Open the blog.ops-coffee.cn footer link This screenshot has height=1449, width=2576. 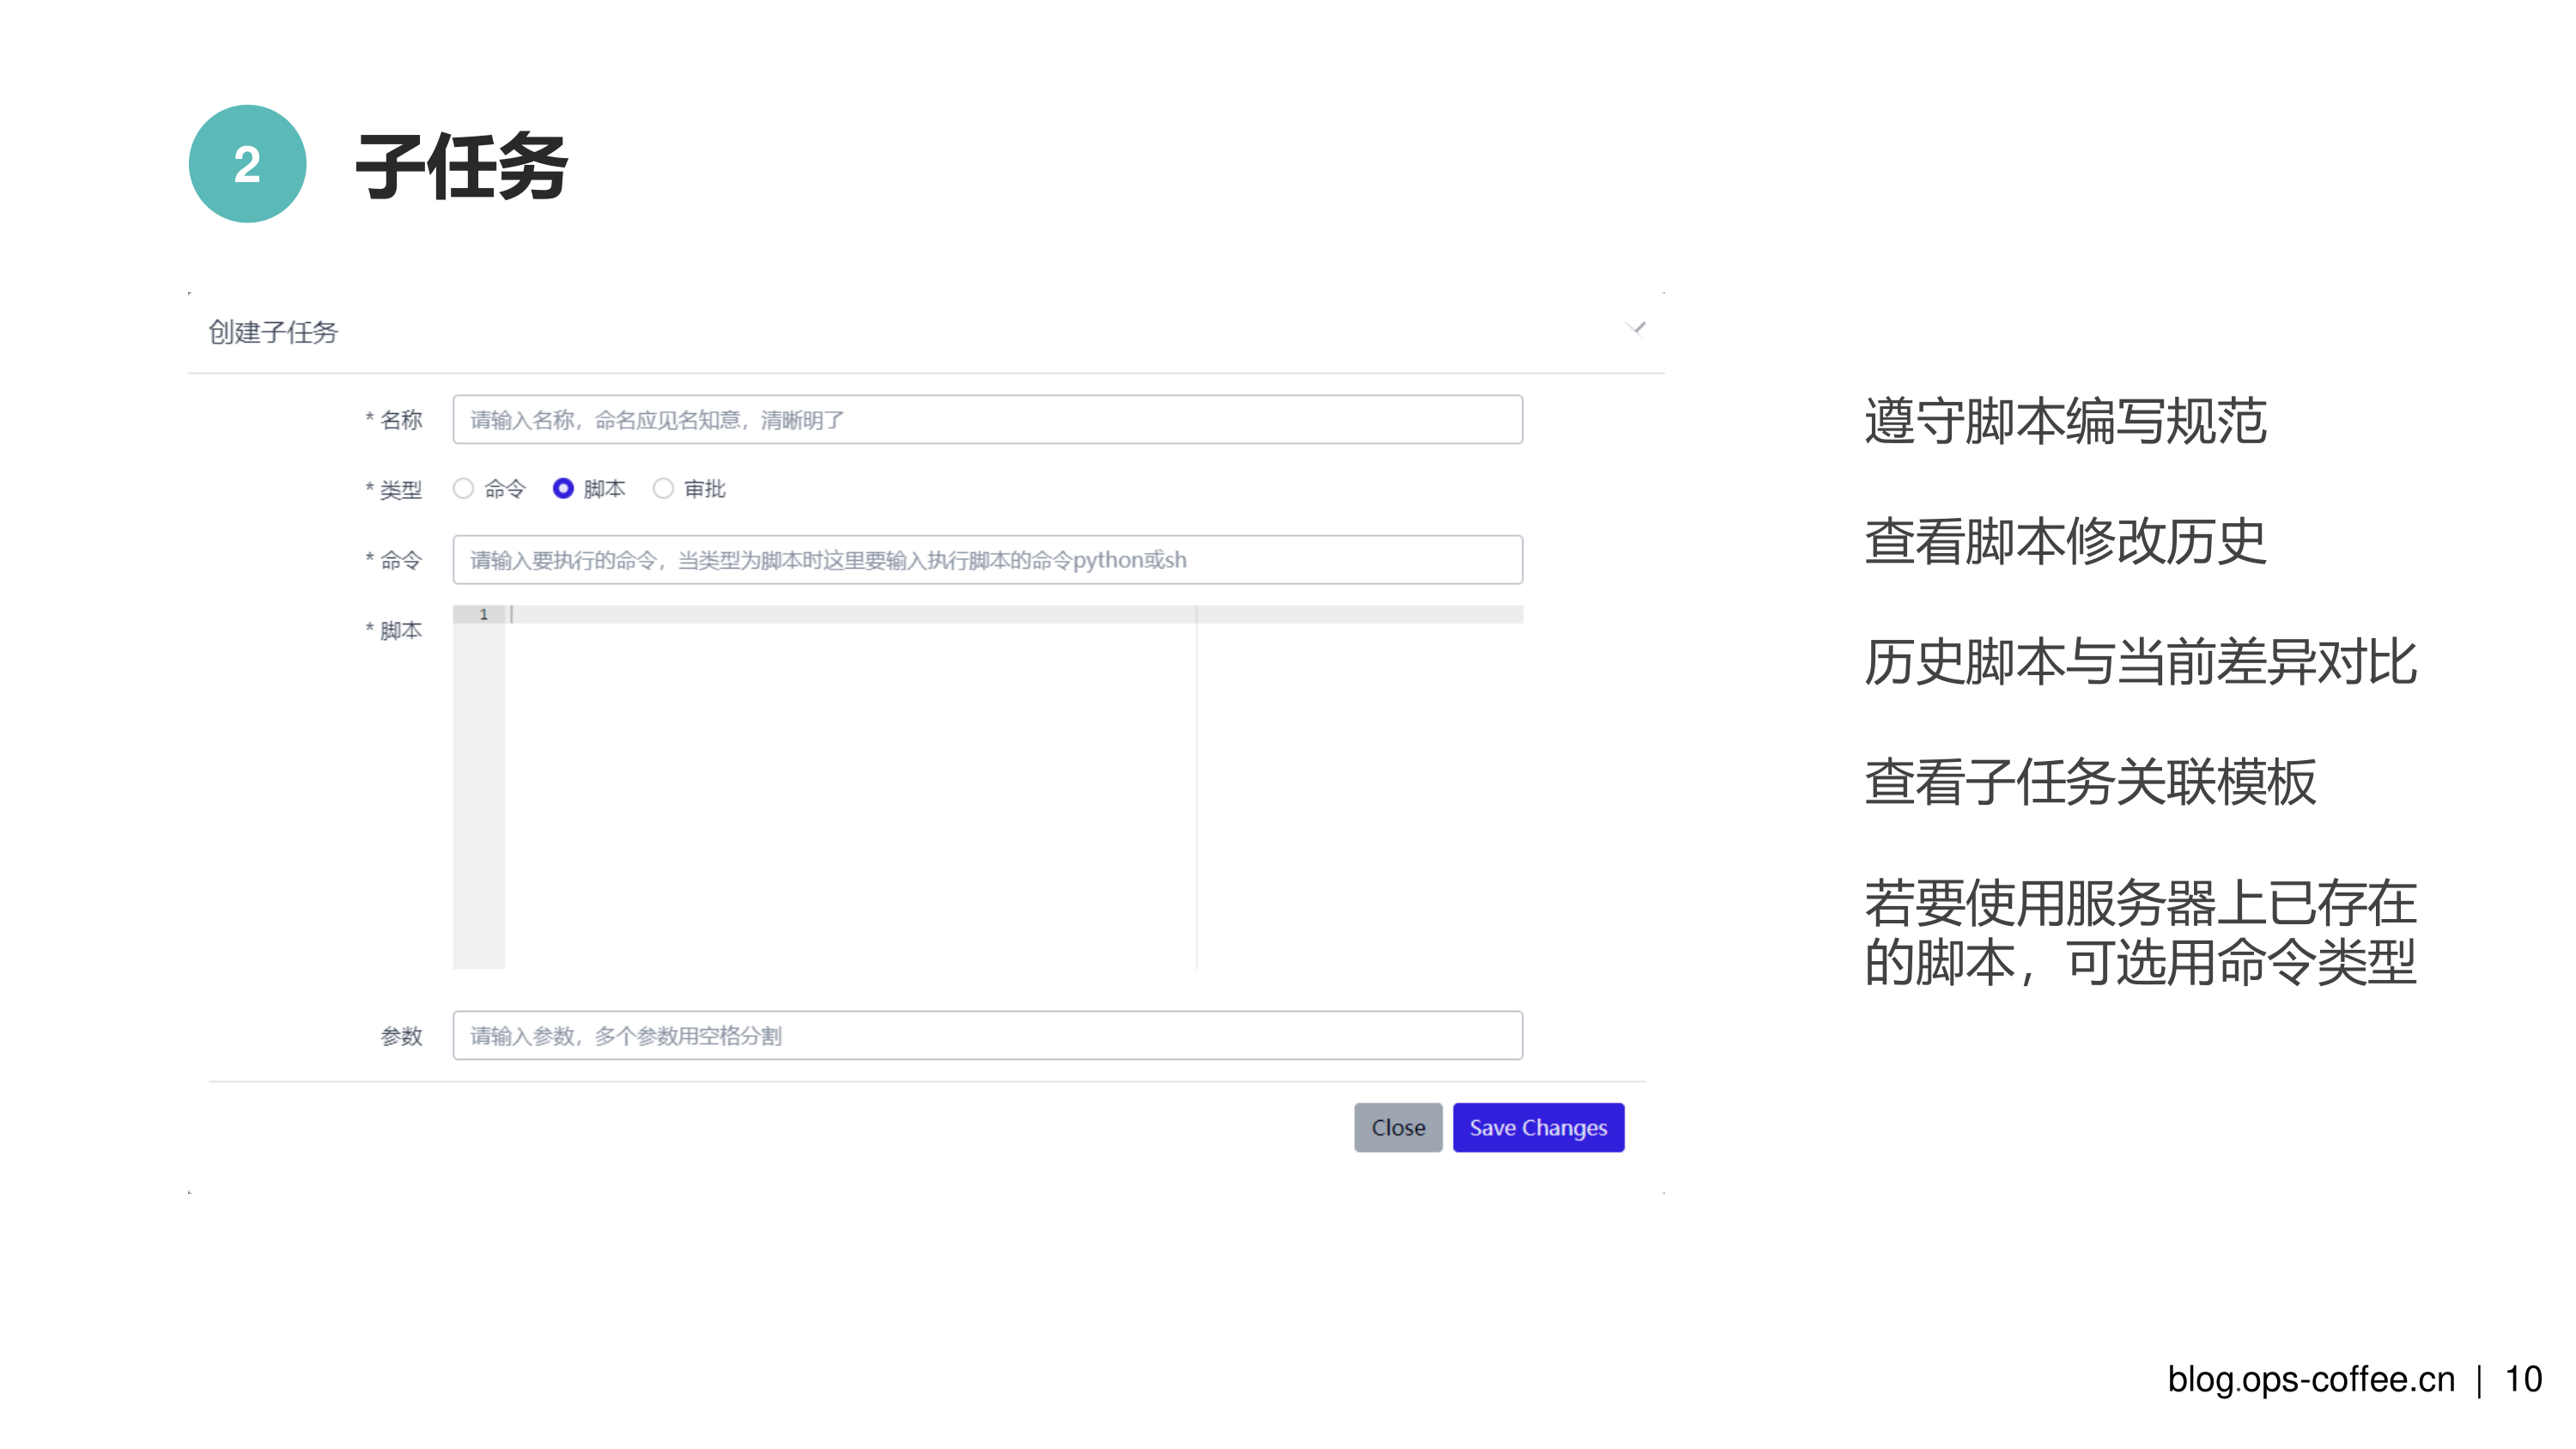(2310, 1379)
